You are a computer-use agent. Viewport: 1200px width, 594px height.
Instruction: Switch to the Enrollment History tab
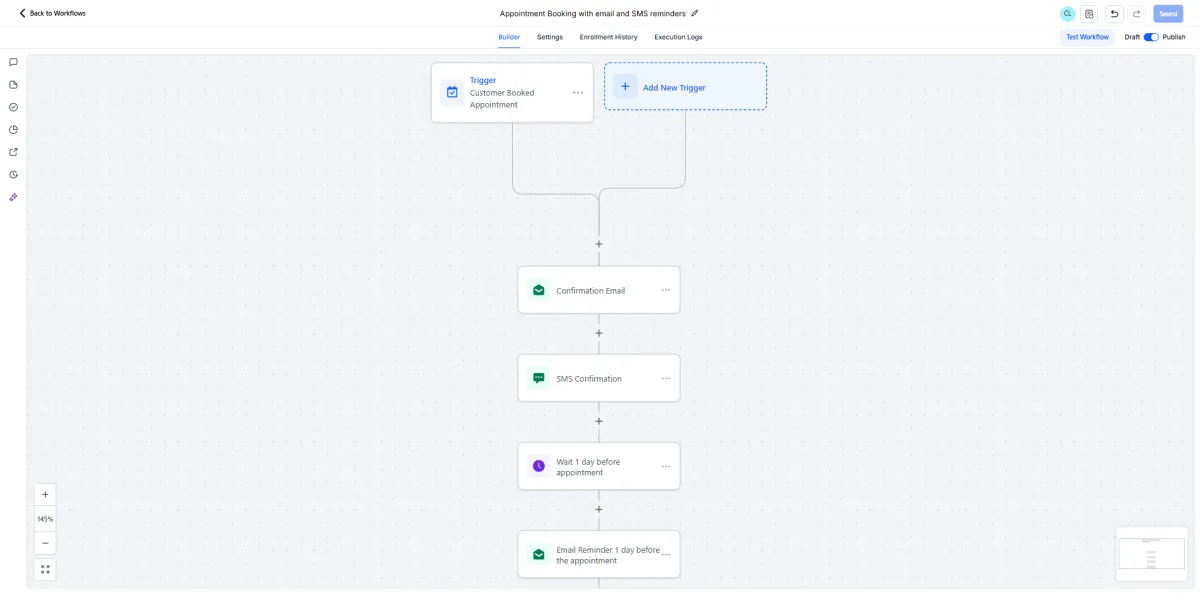(x=608, y=37)
